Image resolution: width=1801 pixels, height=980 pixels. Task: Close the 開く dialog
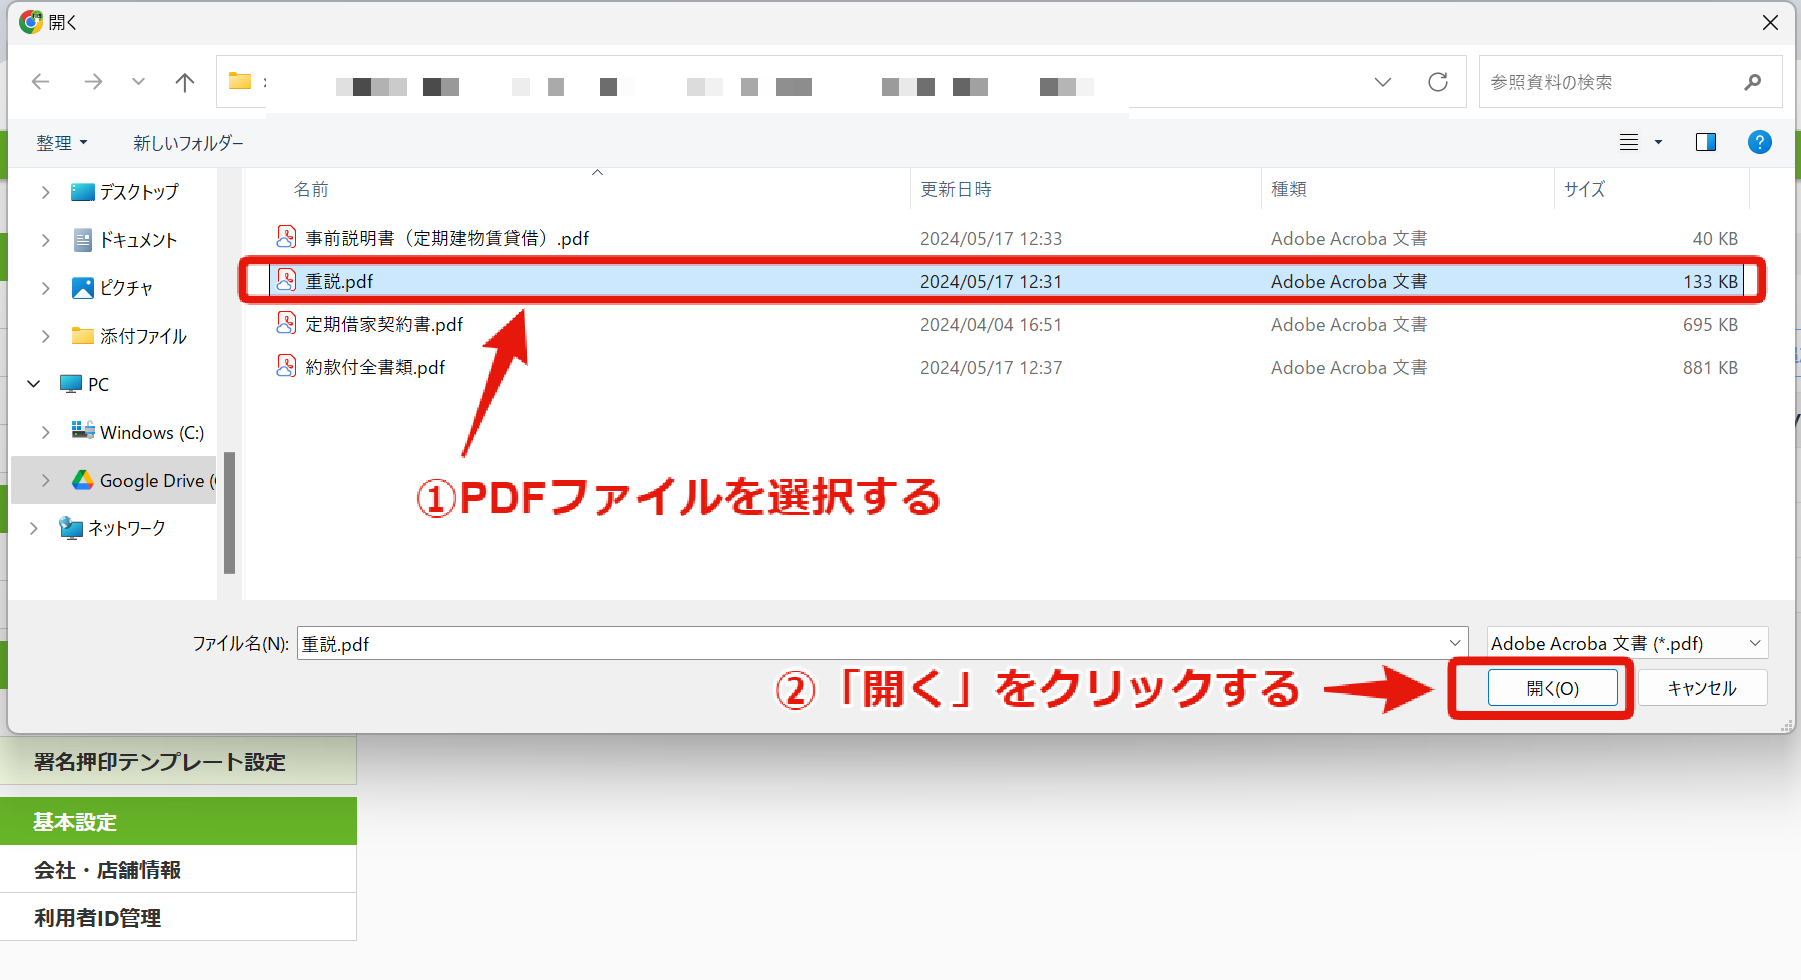1770,22
